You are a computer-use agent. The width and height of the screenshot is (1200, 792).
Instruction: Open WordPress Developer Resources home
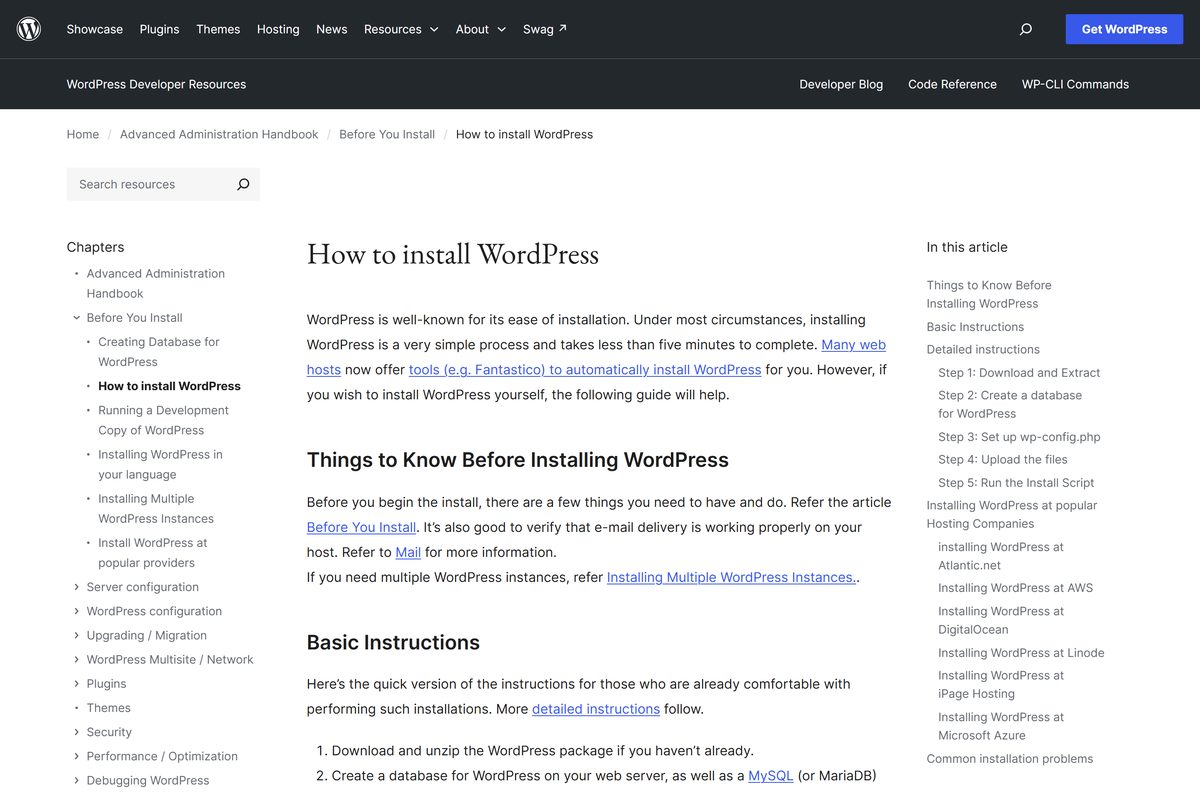(156, 84)
